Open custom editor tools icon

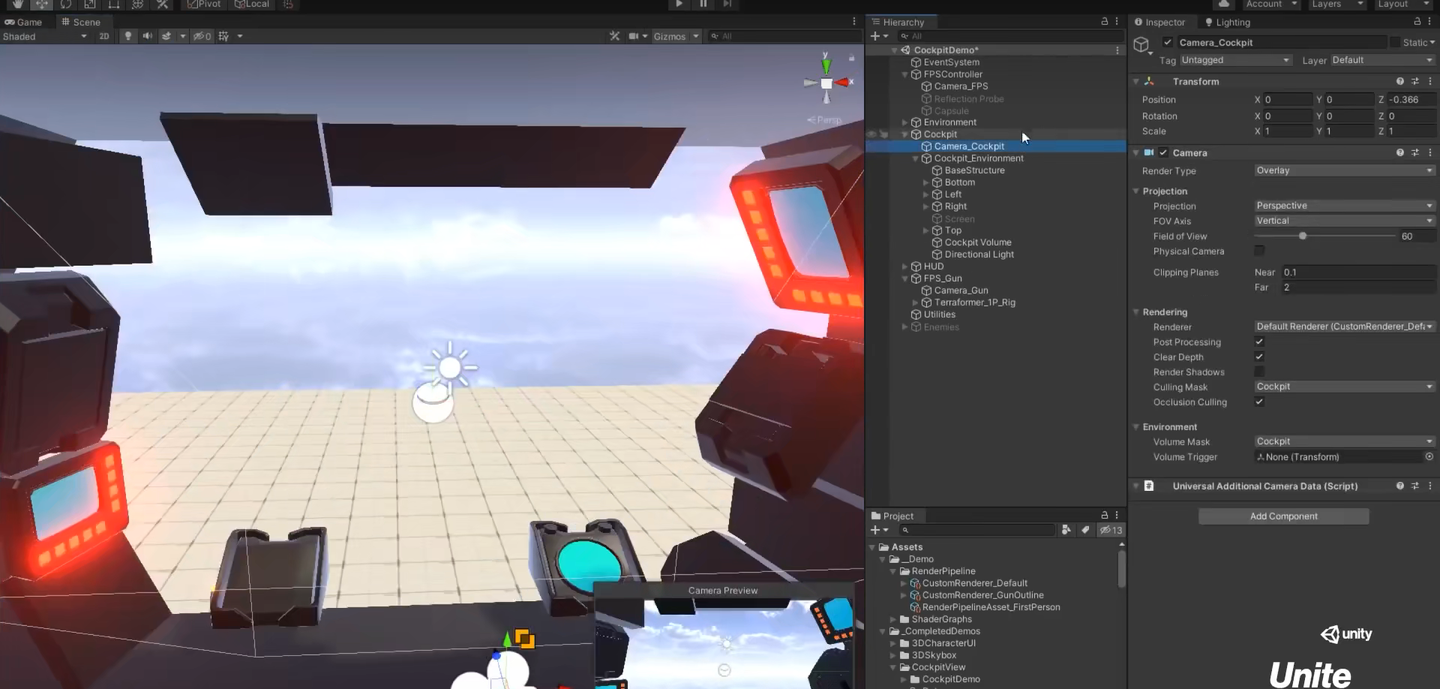(x=162, y=4)
